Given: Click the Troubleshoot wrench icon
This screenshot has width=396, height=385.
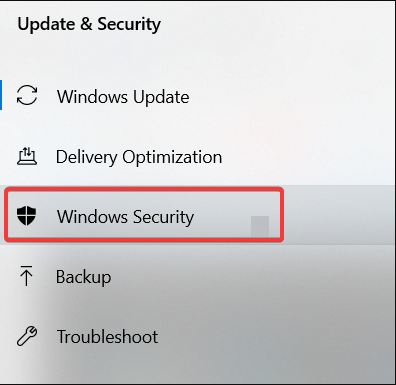Looking at the screenshot, I should point(27,336).
